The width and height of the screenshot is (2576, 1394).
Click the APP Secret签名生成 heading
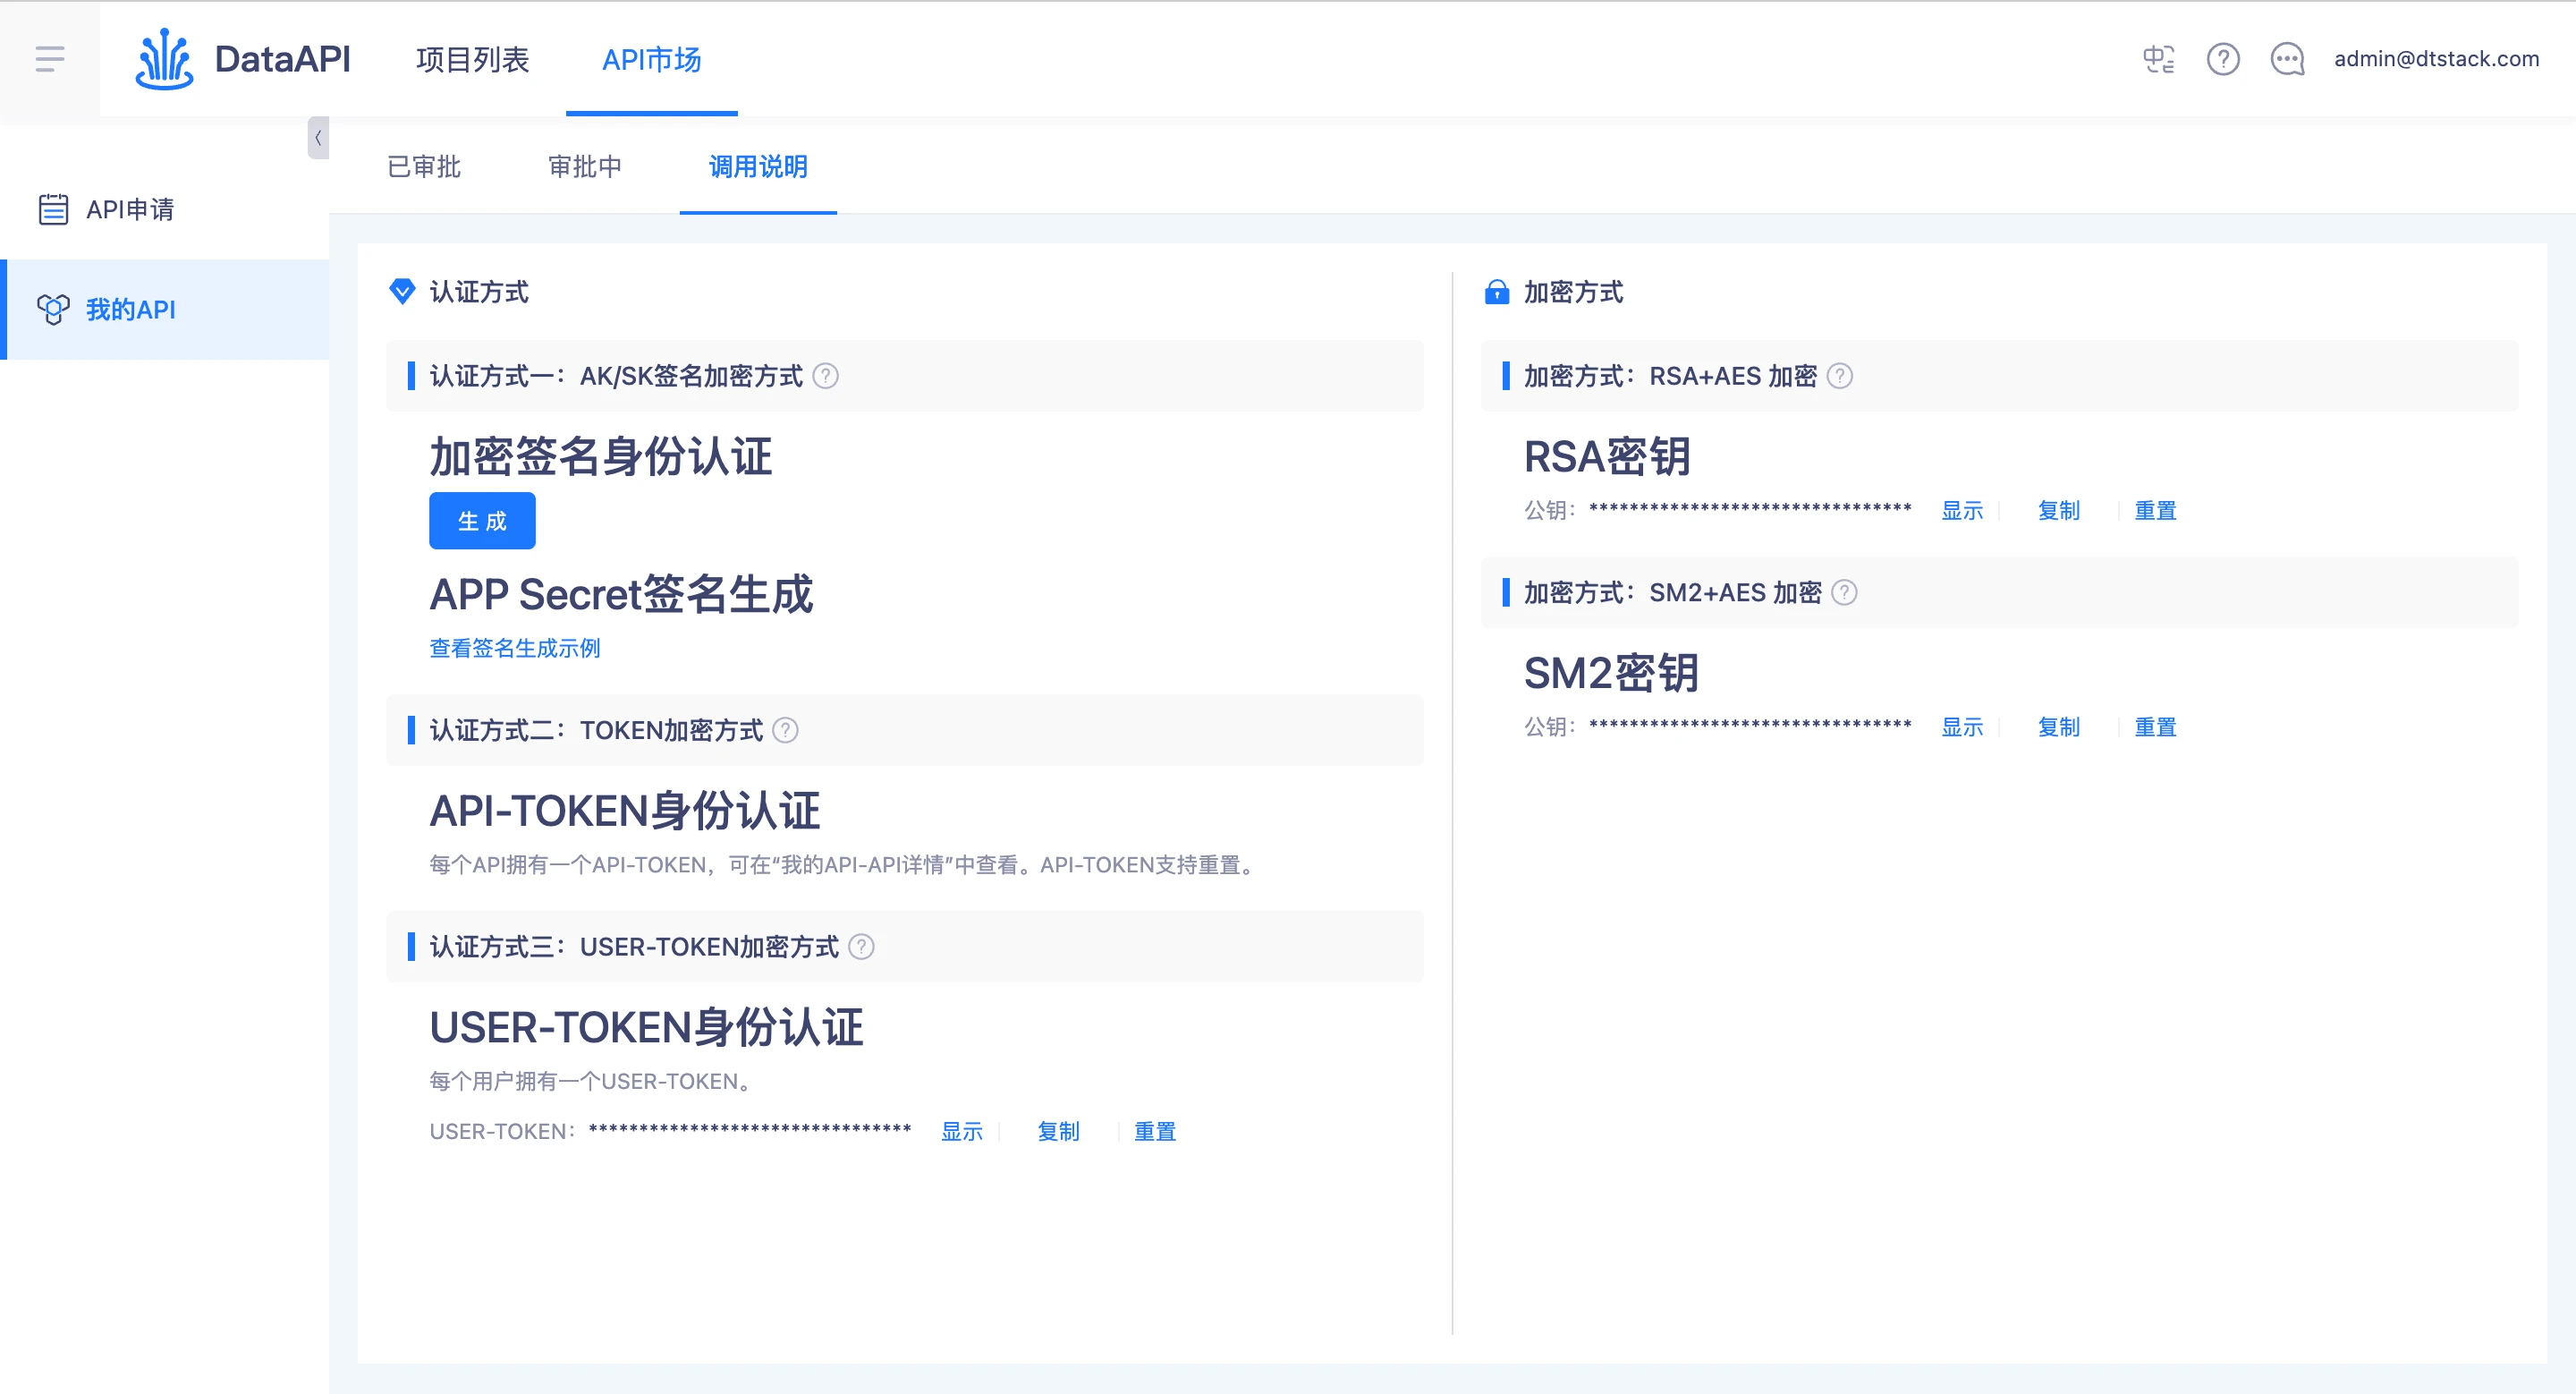click(x=621, y=594)
